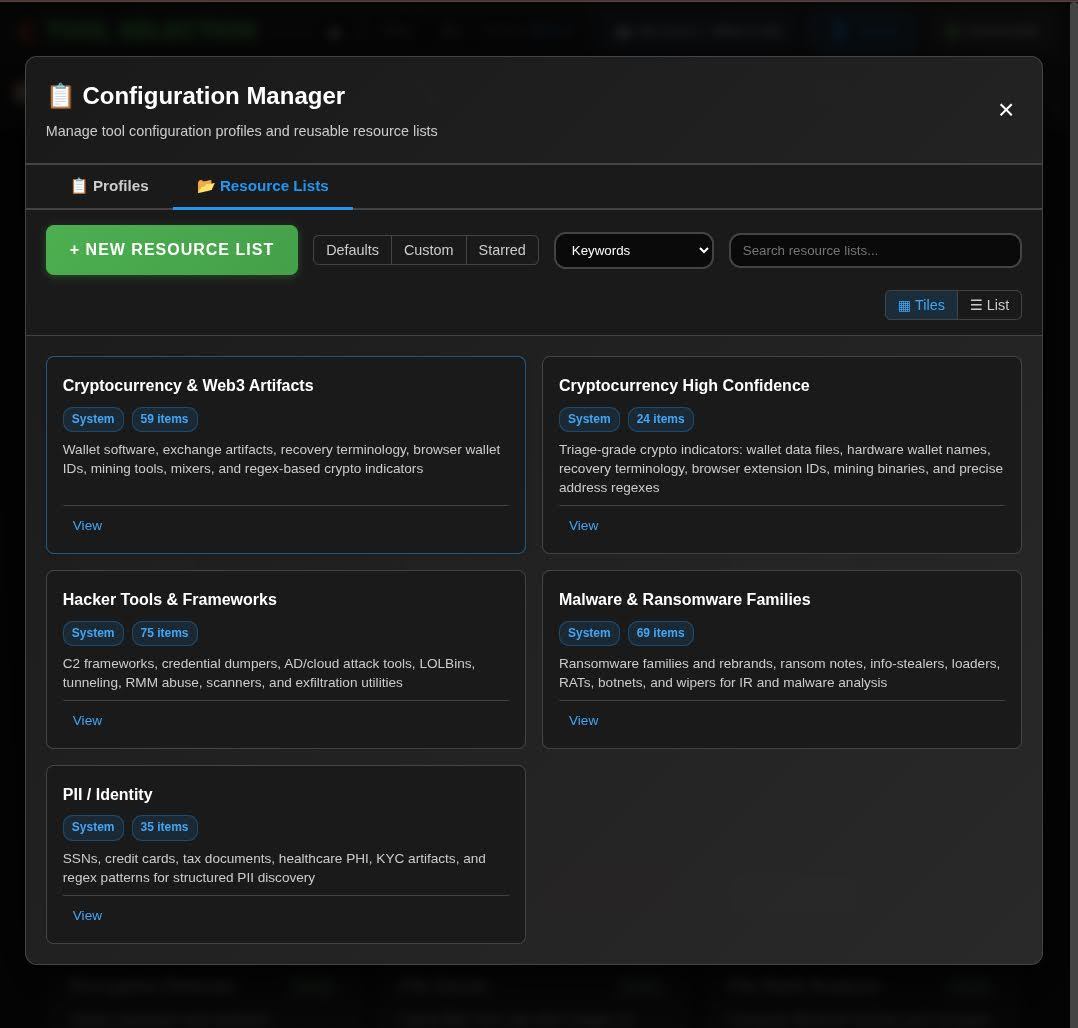This screenshot has height=1028, width=1078.
Task: View the Cryptocurrency High Confidence list
Action: (583, 525)
